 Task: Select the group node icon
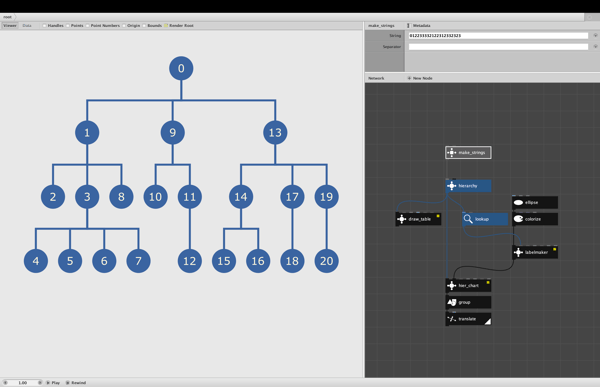[452, 302]
